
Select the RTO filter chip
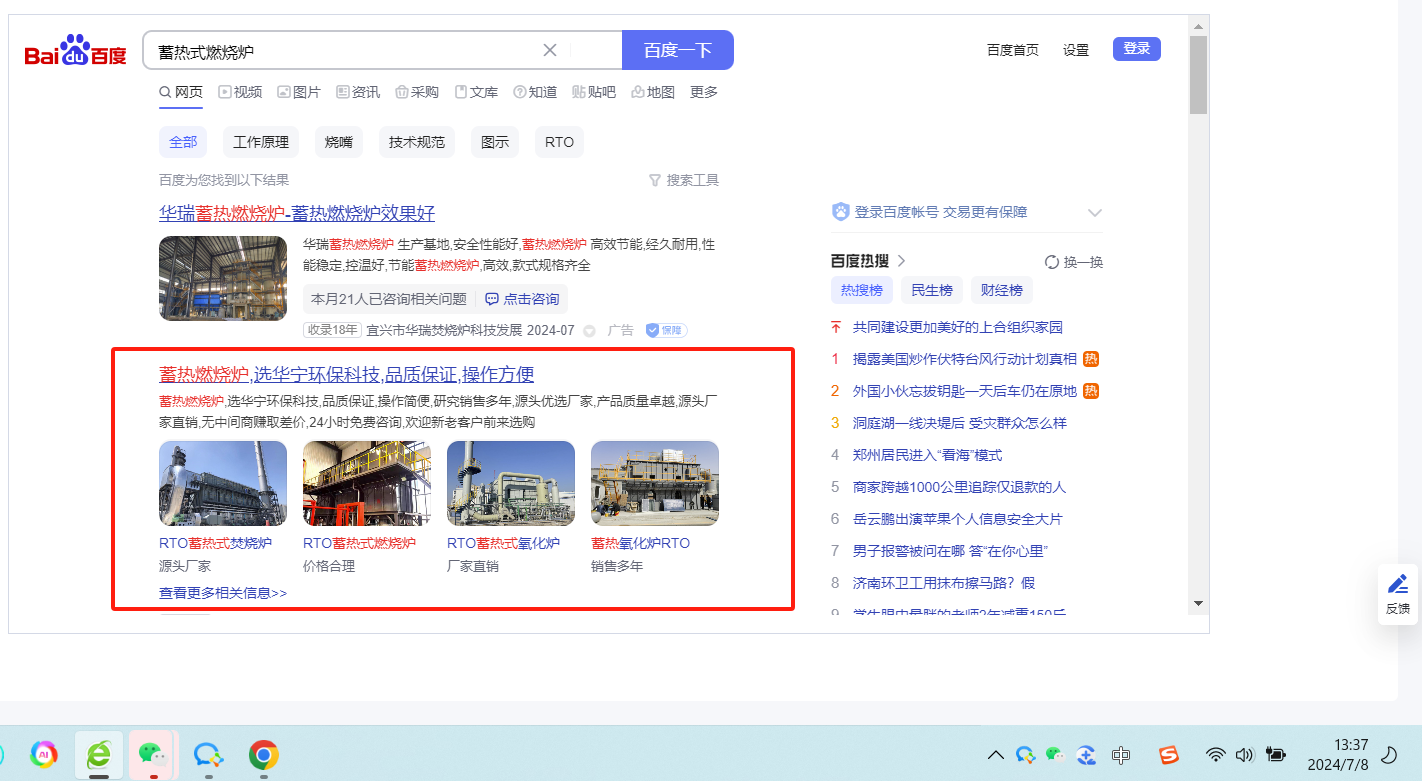point(559,142)
